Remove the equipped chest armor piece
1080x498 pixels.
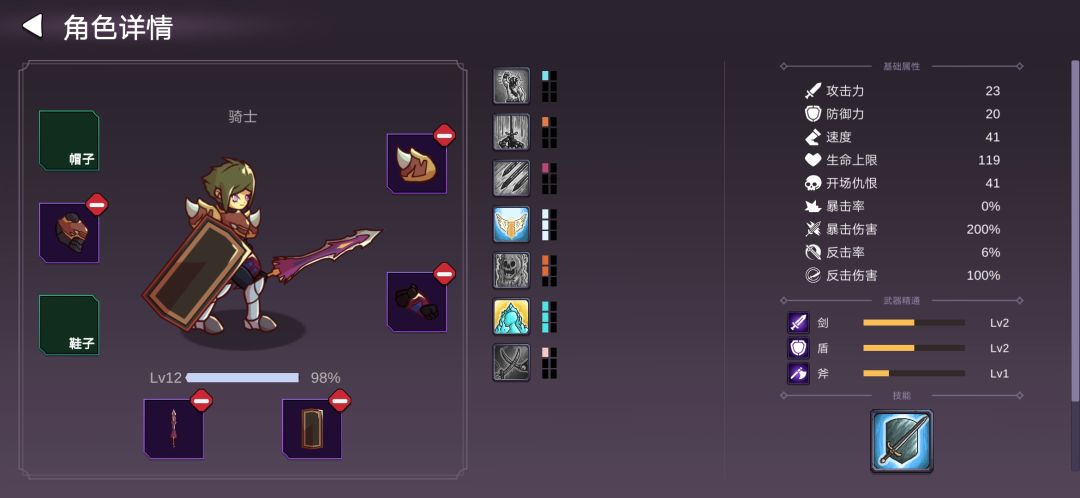click(97, 205)
